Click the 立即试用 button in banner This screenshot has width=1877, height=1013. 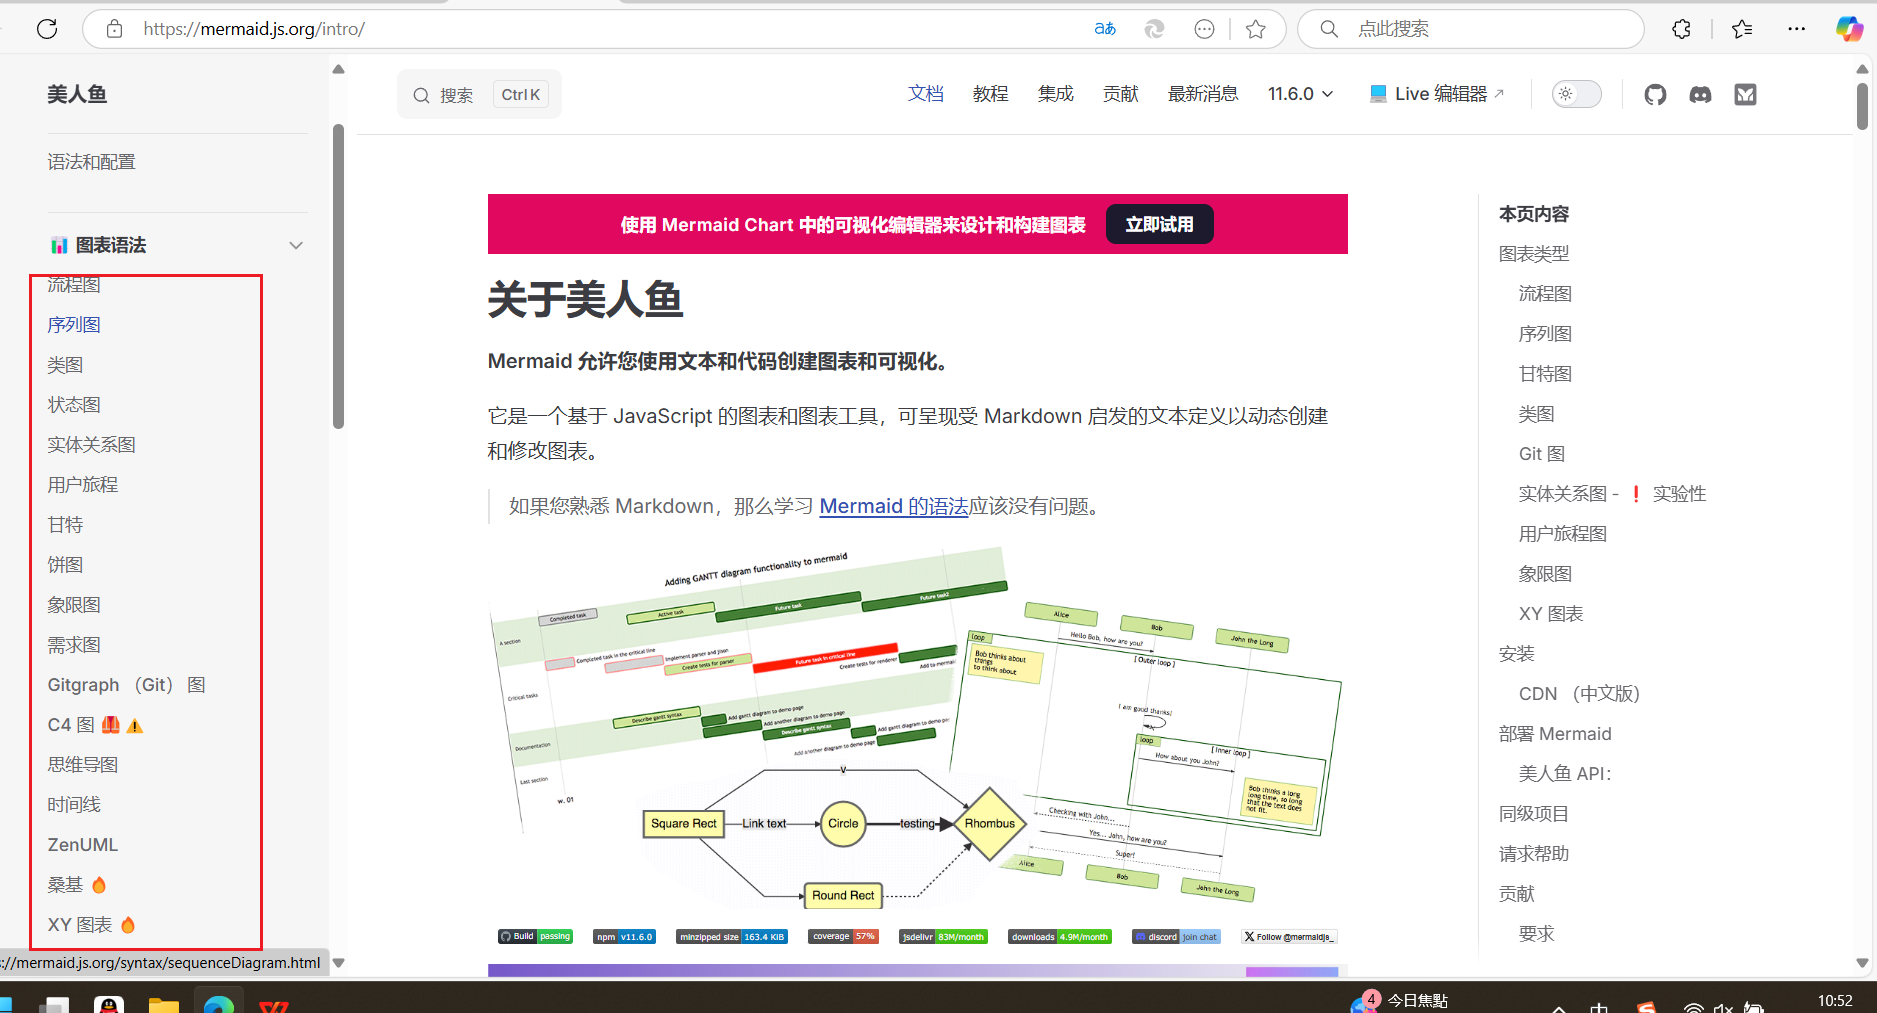[1159, 224]
